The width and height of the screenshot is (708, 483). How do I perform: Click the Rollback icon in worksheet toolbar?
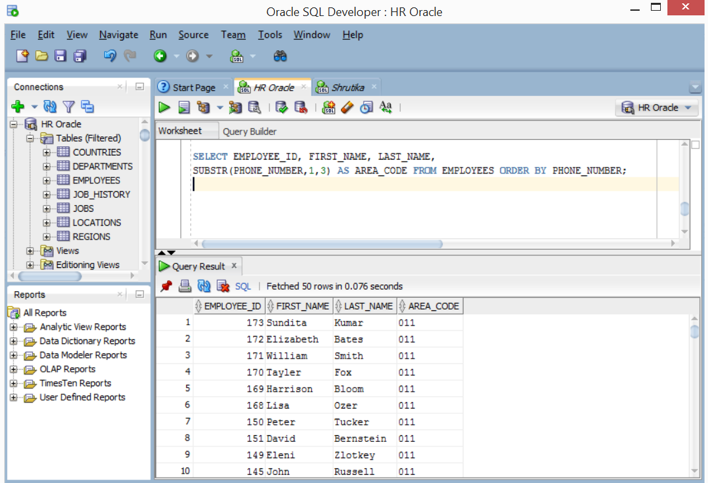(x=301, y=107)
